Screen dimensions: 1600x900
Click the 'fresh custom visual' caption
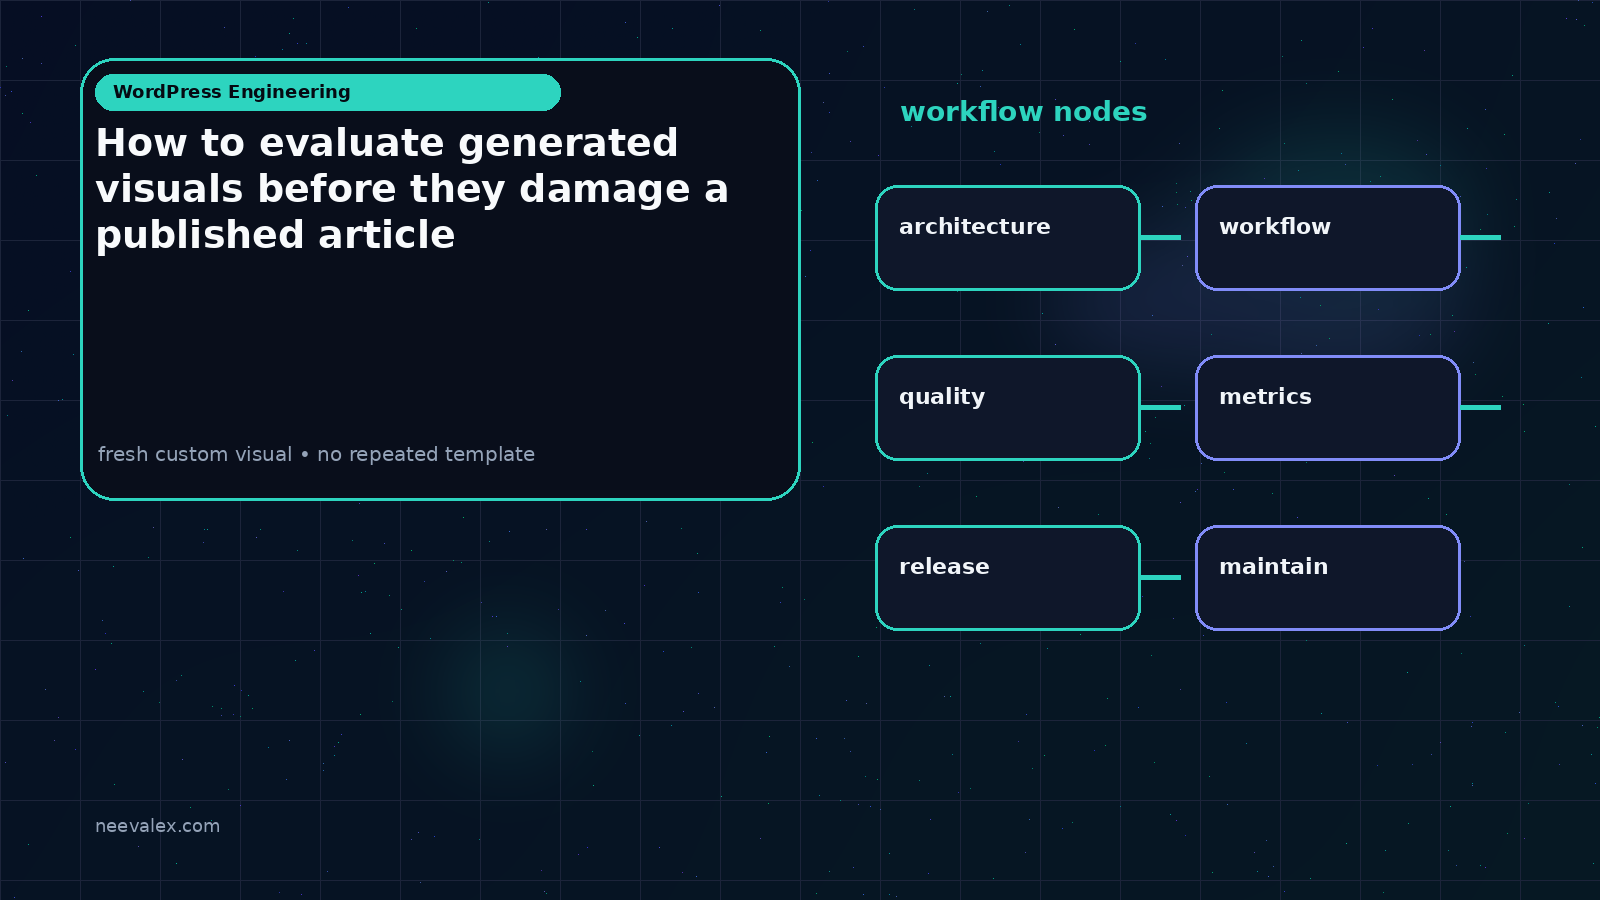click(316, 454)
